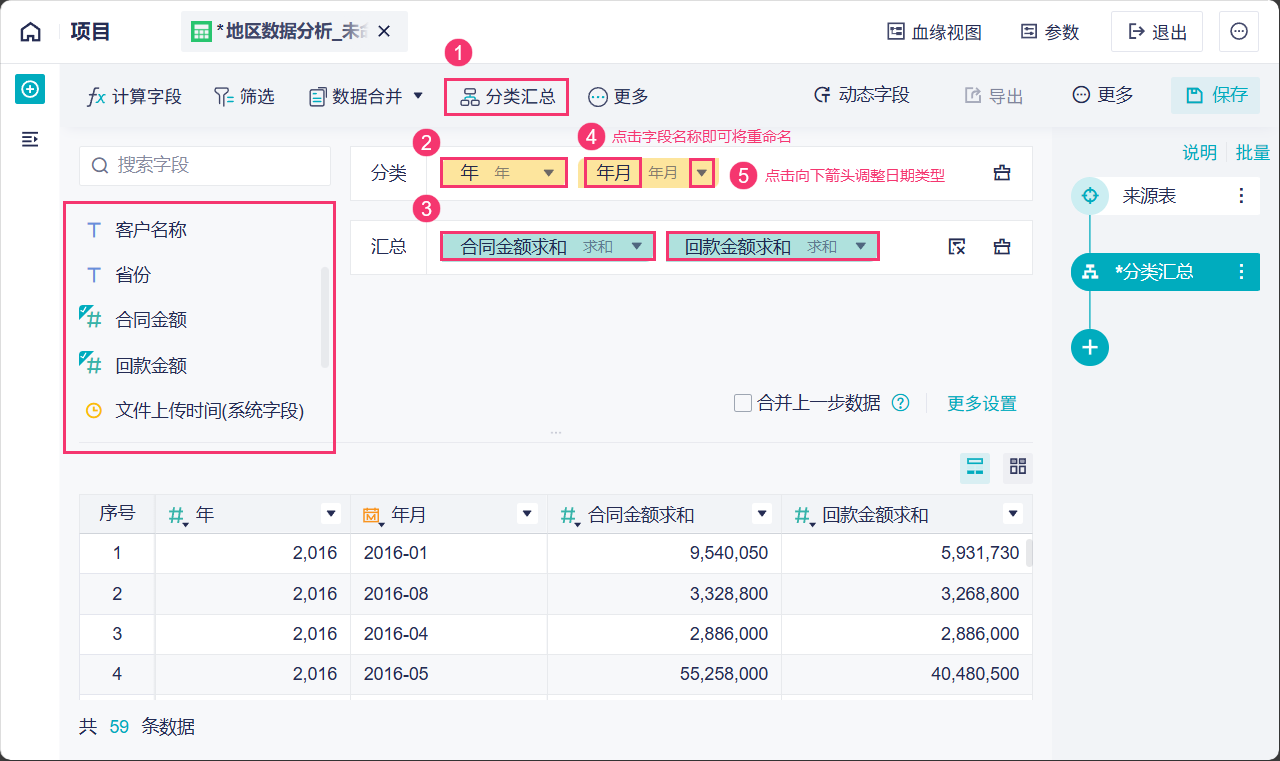Click the 搜索字段 search field
Viewport: 1280px width, 761px height.
(205, 165)
